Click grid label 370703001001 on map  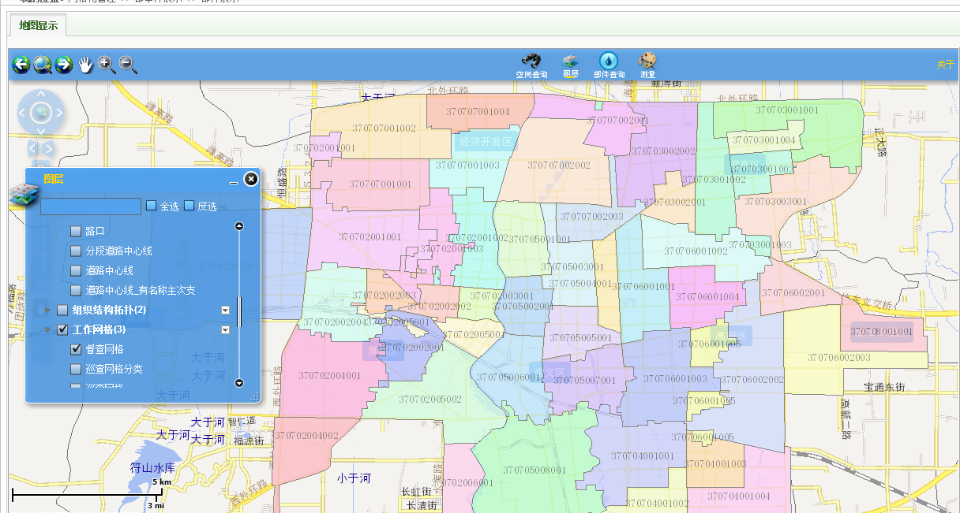[786, 110]
